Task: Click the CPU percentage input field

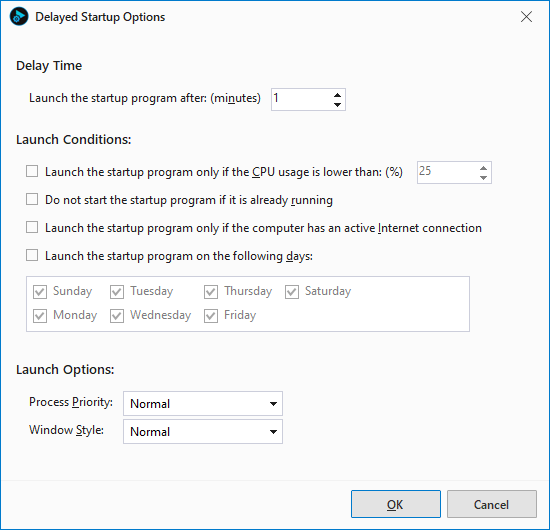Action: [447, 172]
